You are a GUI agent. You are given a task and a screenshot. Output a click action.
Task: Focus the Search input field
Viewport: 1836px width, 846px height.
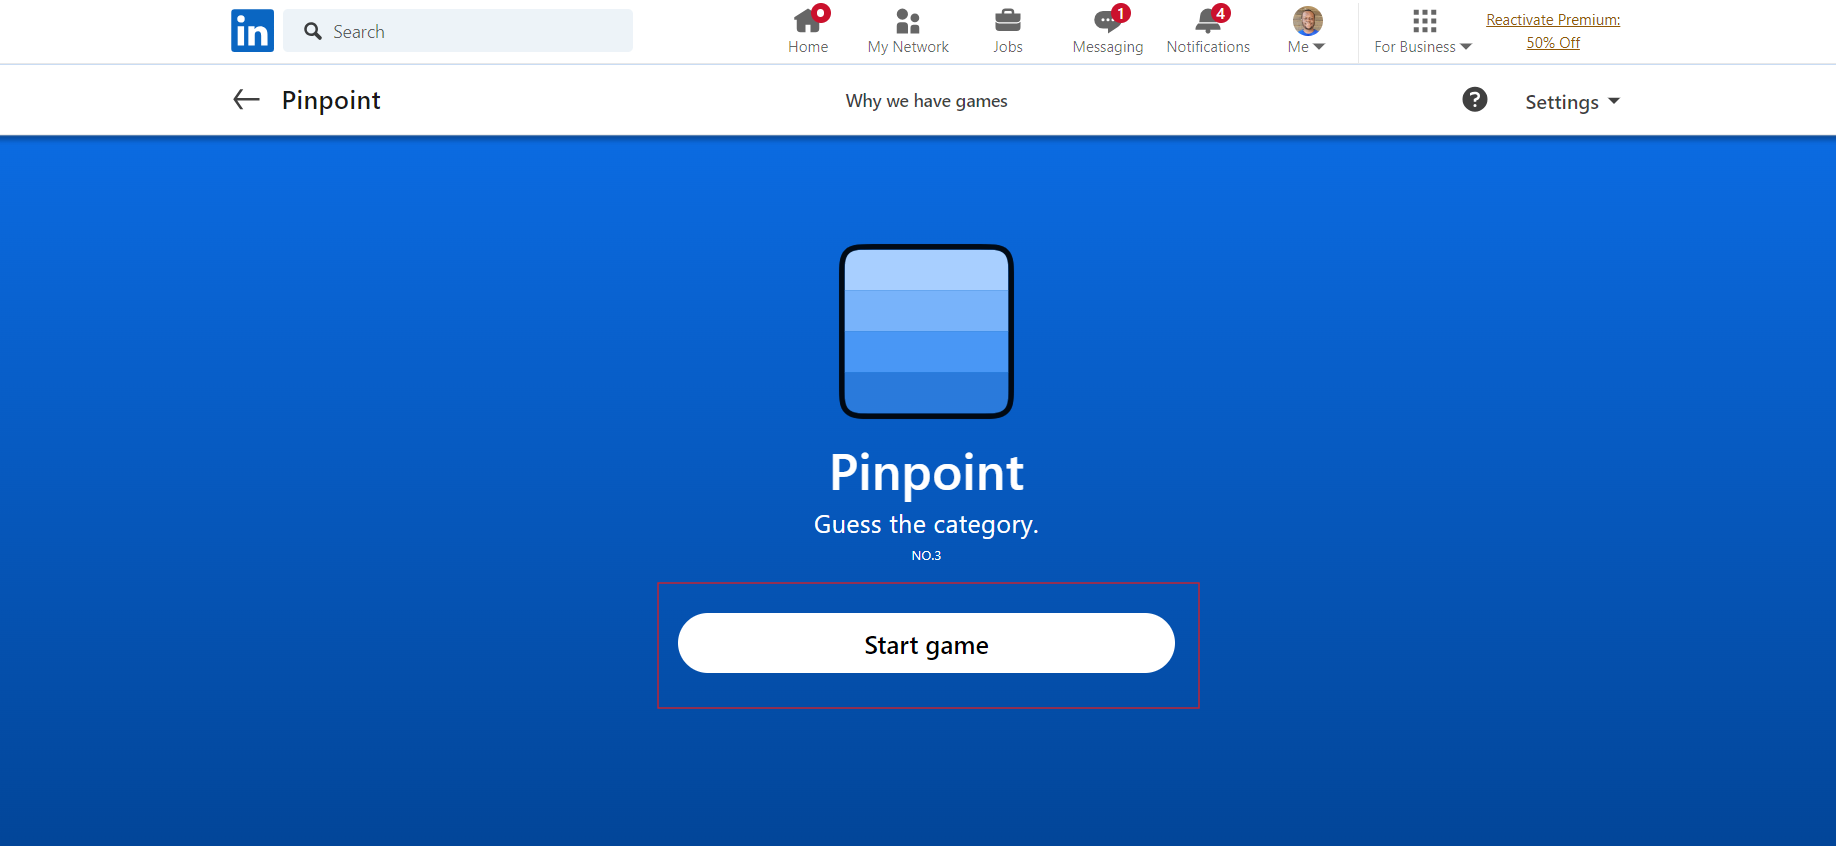pos(458,31)
